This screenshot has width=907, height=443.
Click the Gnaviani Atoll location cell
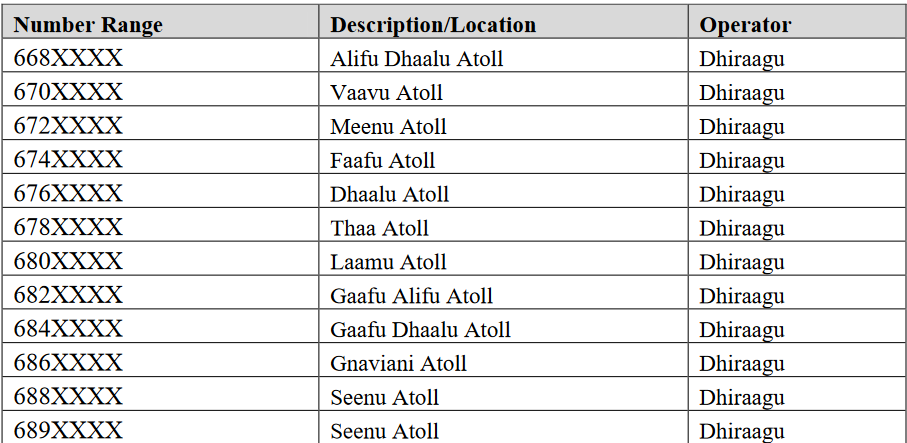399,363
